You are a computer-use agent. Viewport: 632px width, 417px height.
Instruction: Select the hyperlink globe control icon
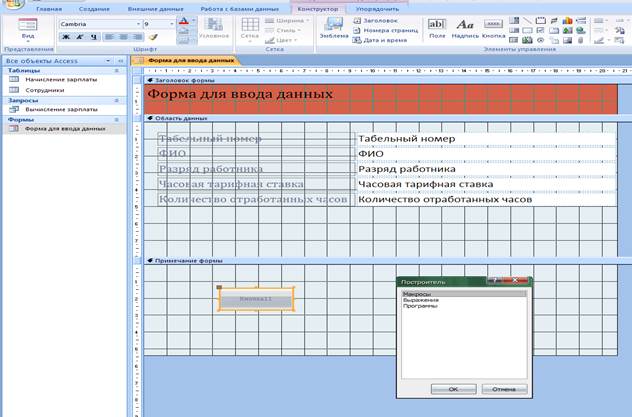click(580, 30)
